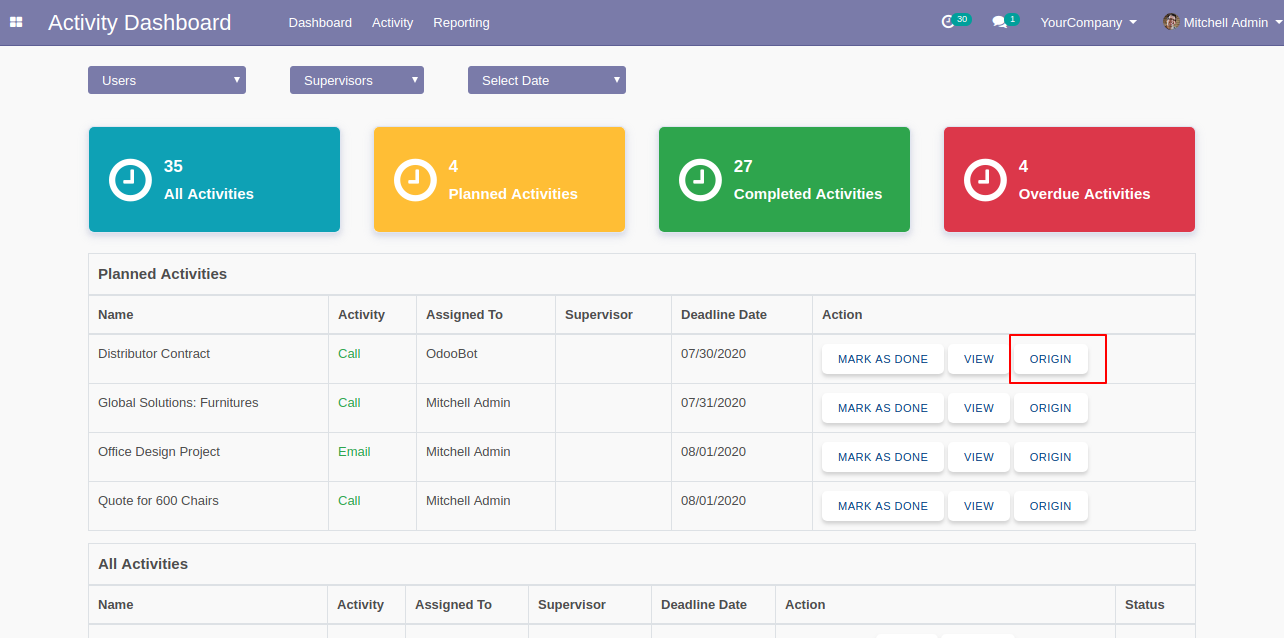Click clock icon on Planned Activities card
1284x638 pixels.
tap(414, 180)
